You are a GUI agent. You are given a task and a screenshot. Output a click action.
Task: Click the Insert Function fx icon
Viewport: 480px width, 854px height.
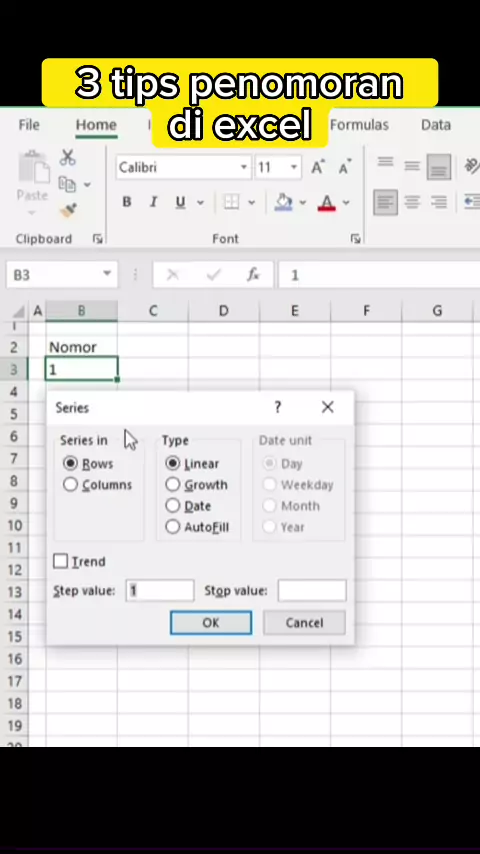[x=253, y=274]
